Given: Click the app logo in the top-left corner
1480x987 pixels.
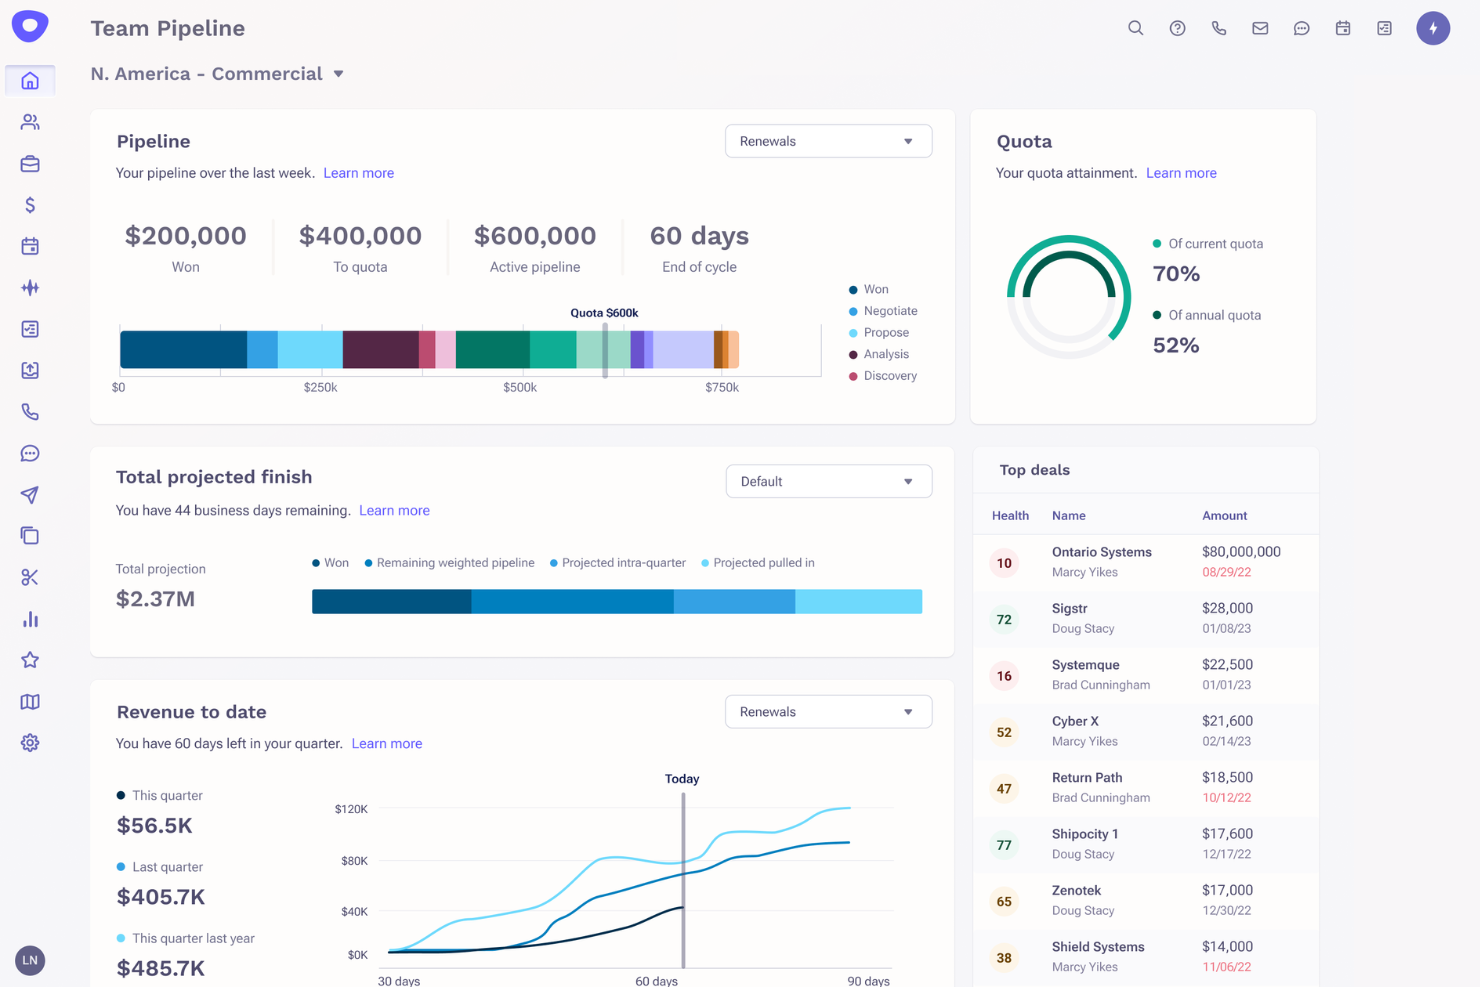Looking at the screenshot, I should [30, 26].
